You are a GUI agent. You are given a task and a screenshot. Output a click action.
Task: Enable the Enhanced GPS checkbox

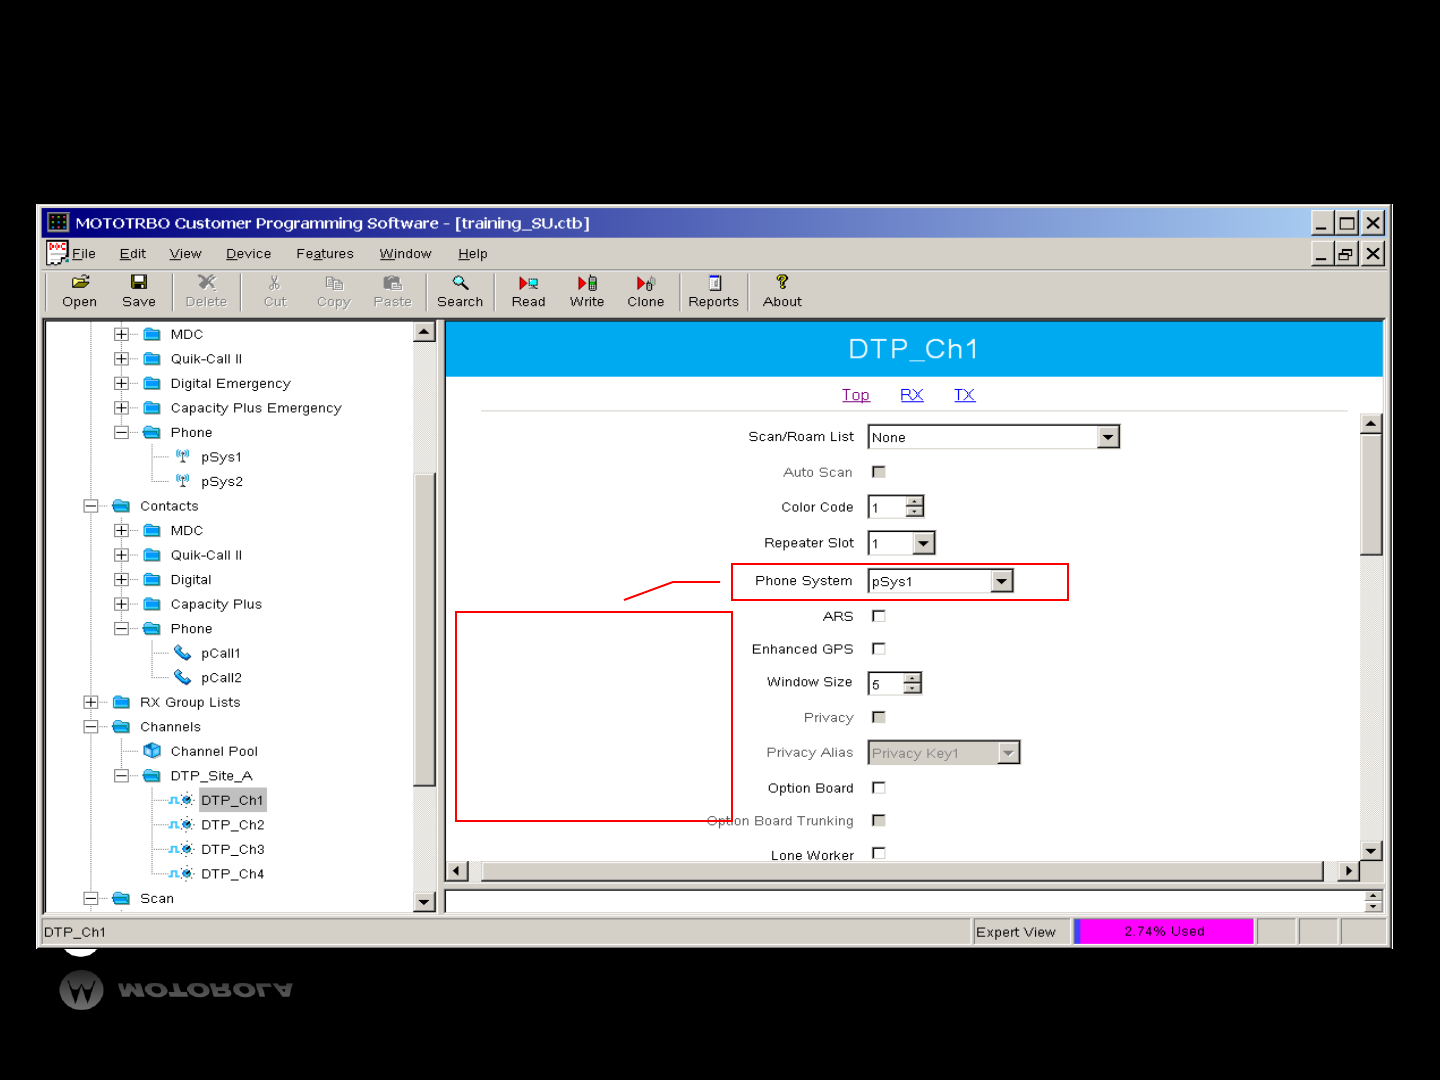click(879, 649)
